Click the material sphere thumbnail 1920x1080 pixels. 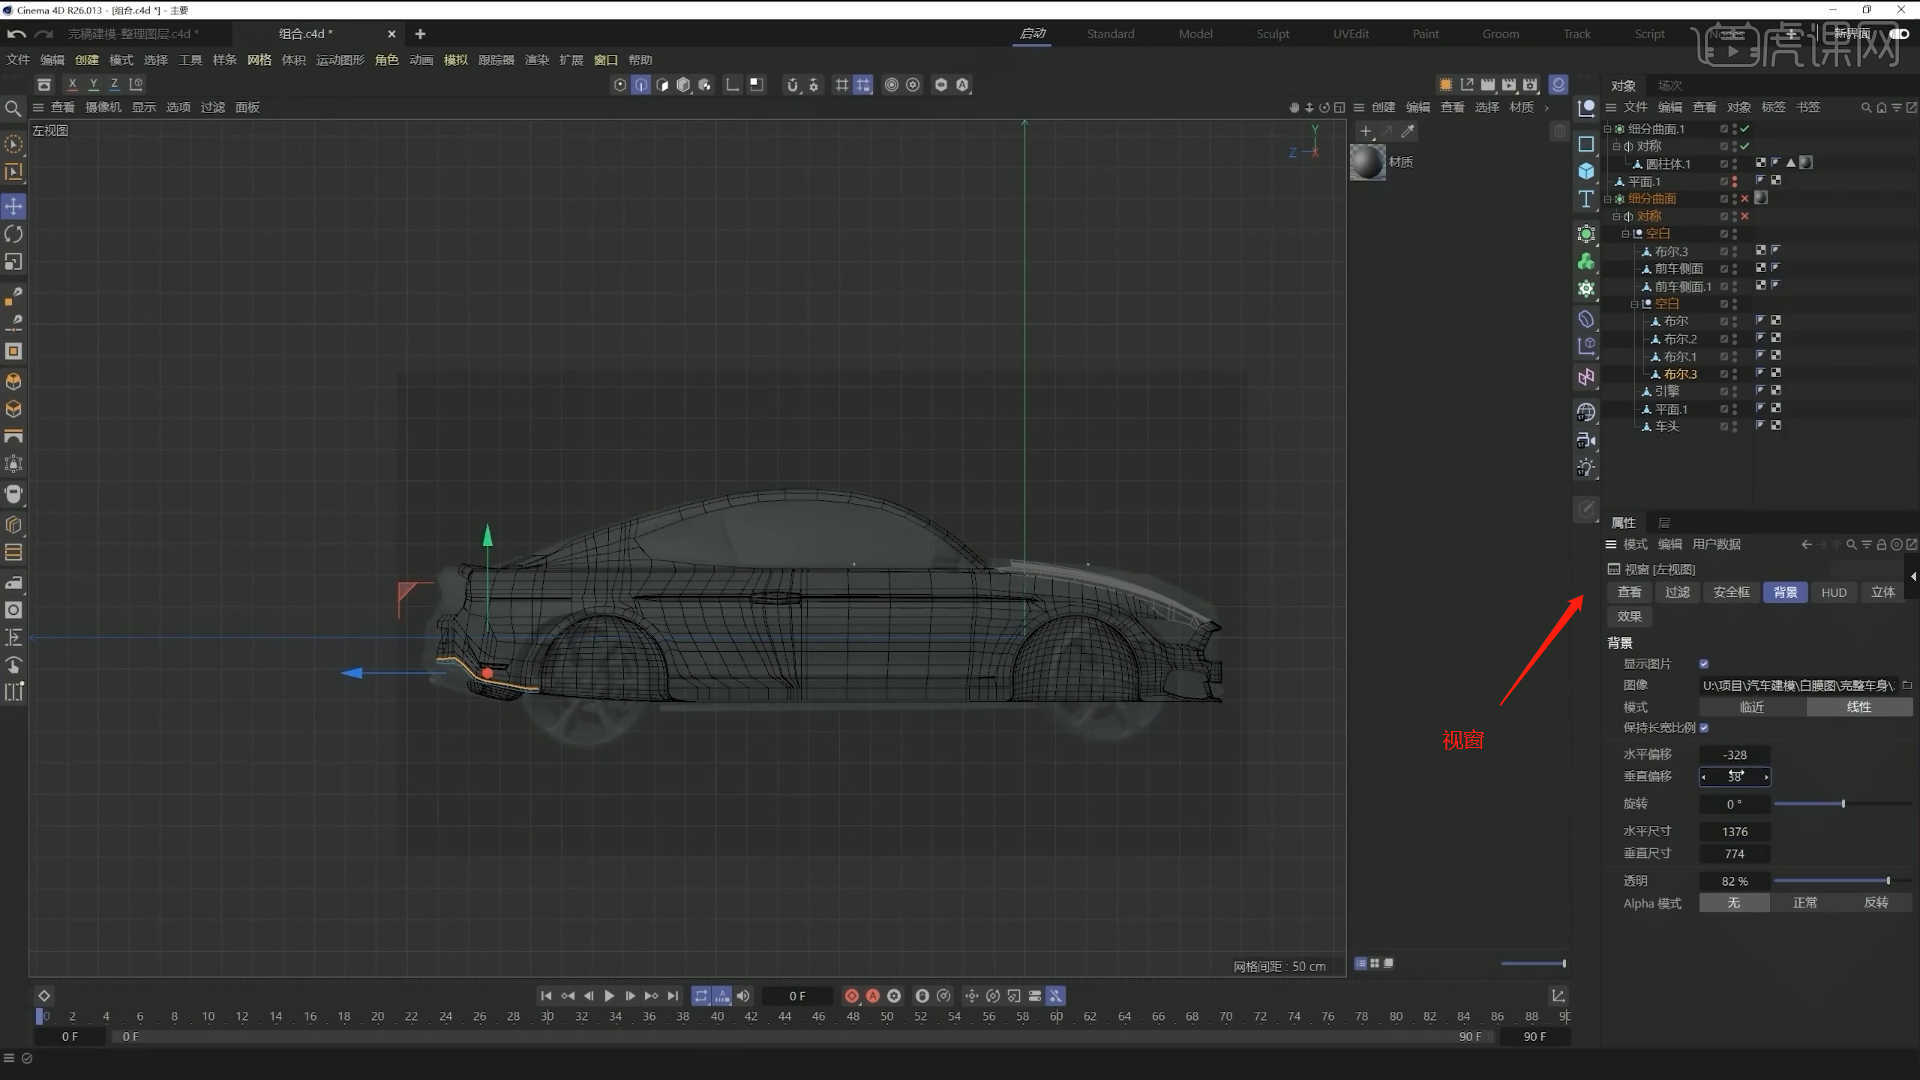pos(1367,162)
